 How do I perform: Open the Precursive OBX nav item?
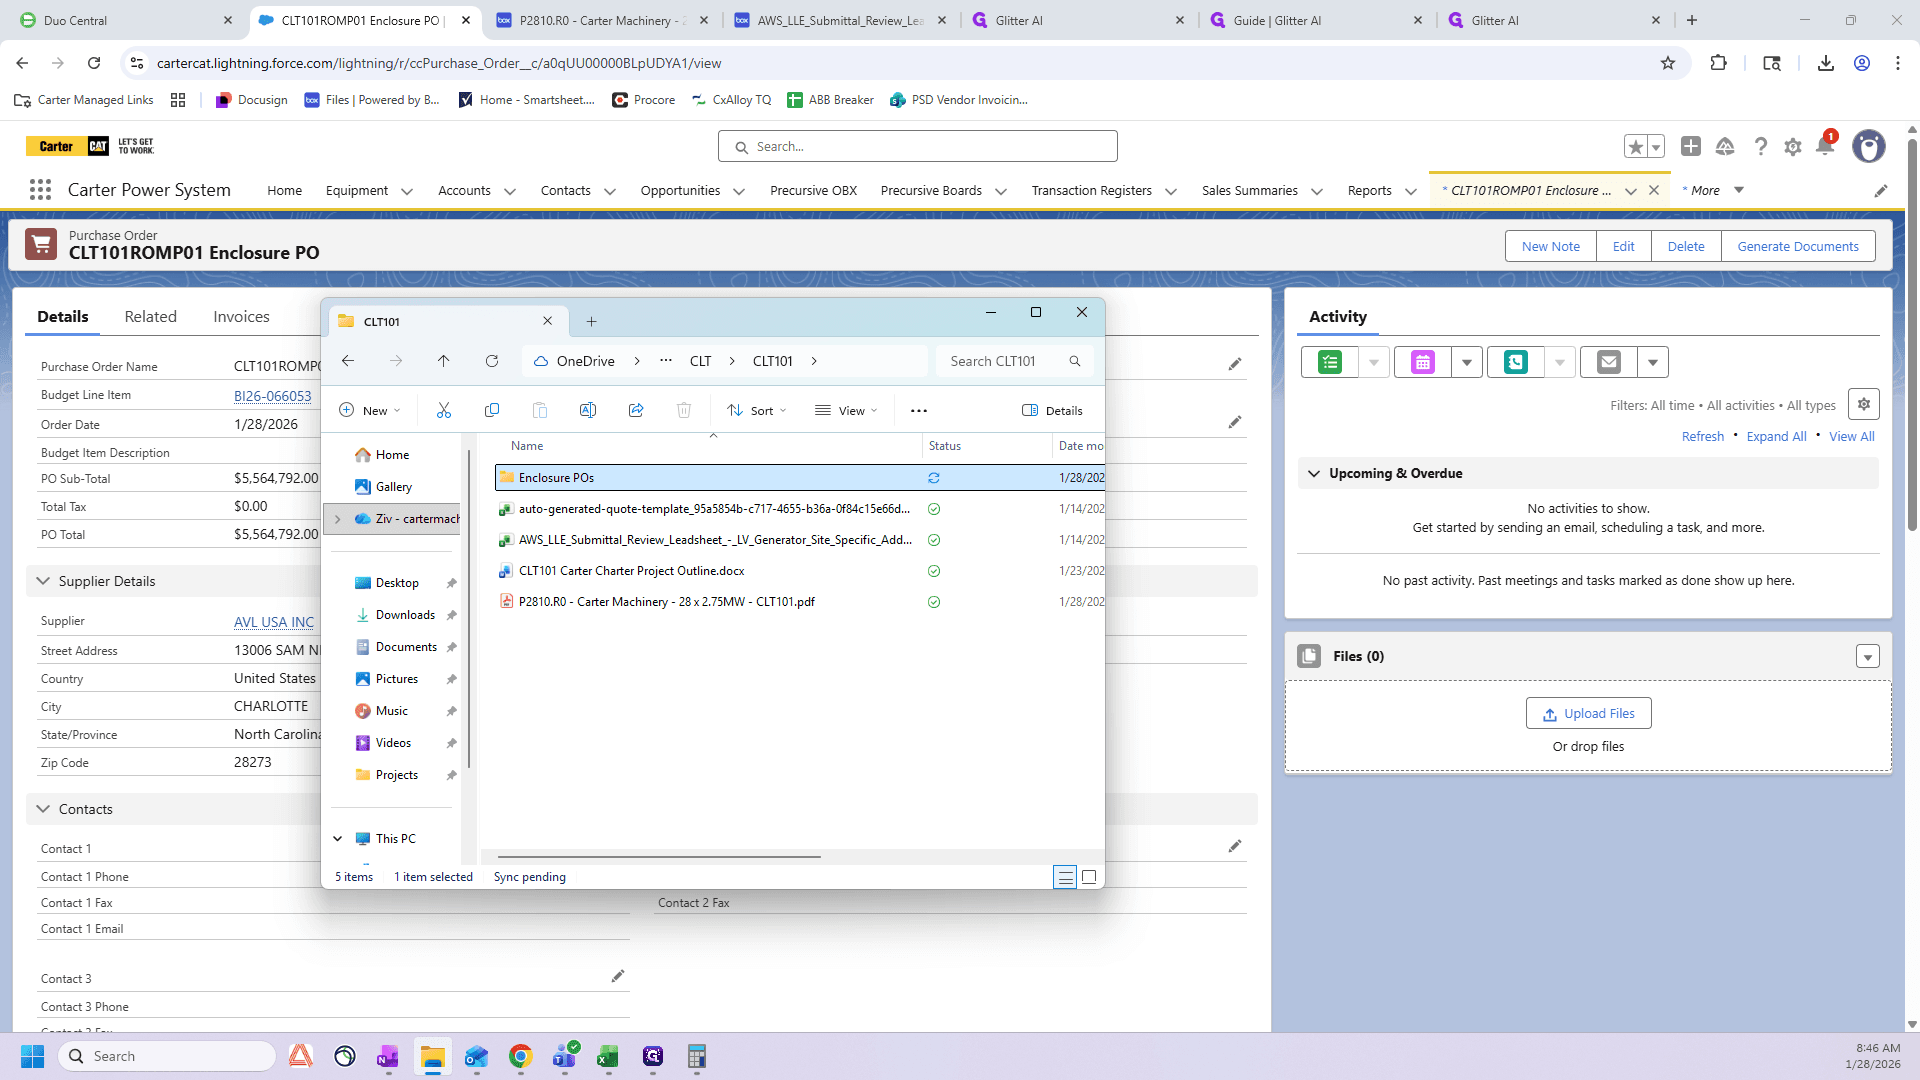(x=813, y=190)
